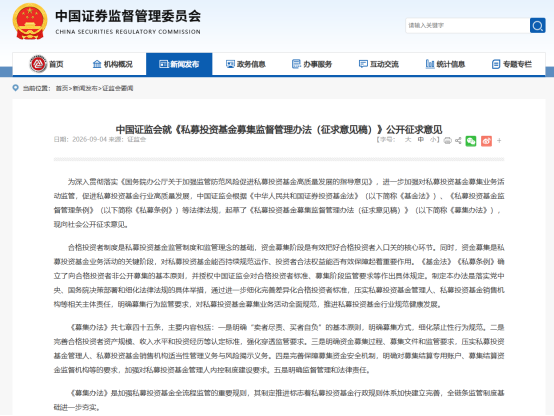
Task: Set font size to 小
Action: coord(433,140)
